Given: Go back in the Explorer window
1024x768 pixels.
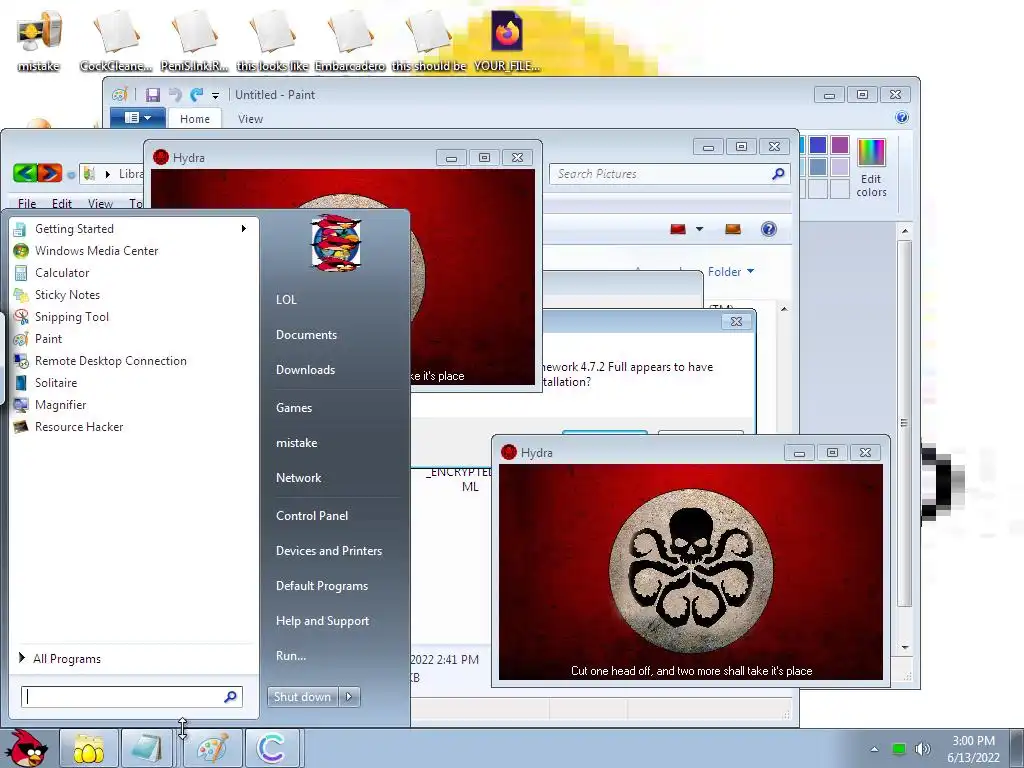Looking at the screenshot, I should pos(25,173).
